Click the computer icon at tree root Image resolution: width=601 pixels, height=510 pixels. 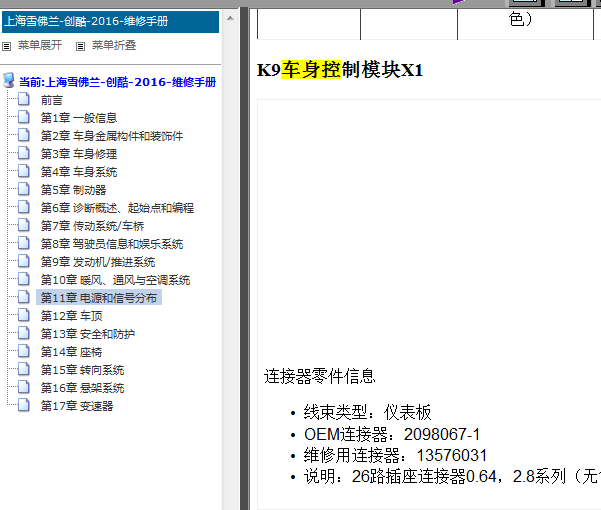coord(9,80)
